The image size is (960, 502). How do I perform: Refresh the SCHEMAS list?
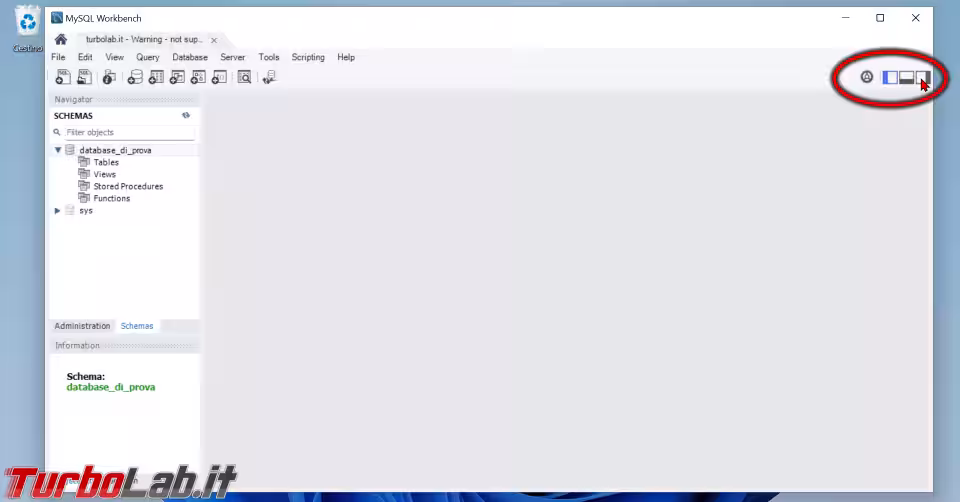click(186, 115)
